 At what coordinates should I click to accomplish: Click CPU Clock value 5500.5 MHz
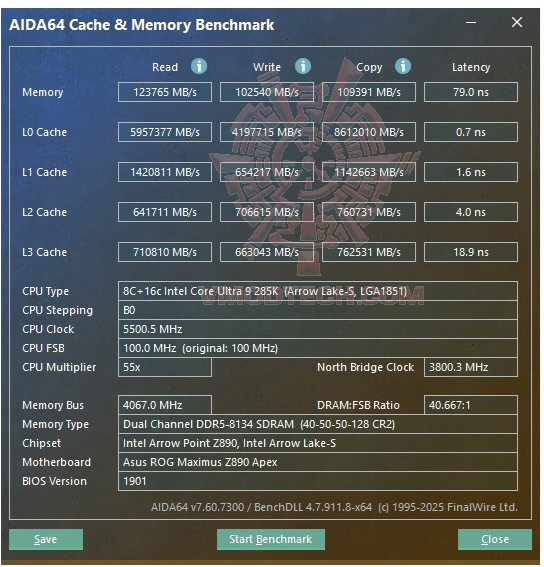[x=318, y=329]
